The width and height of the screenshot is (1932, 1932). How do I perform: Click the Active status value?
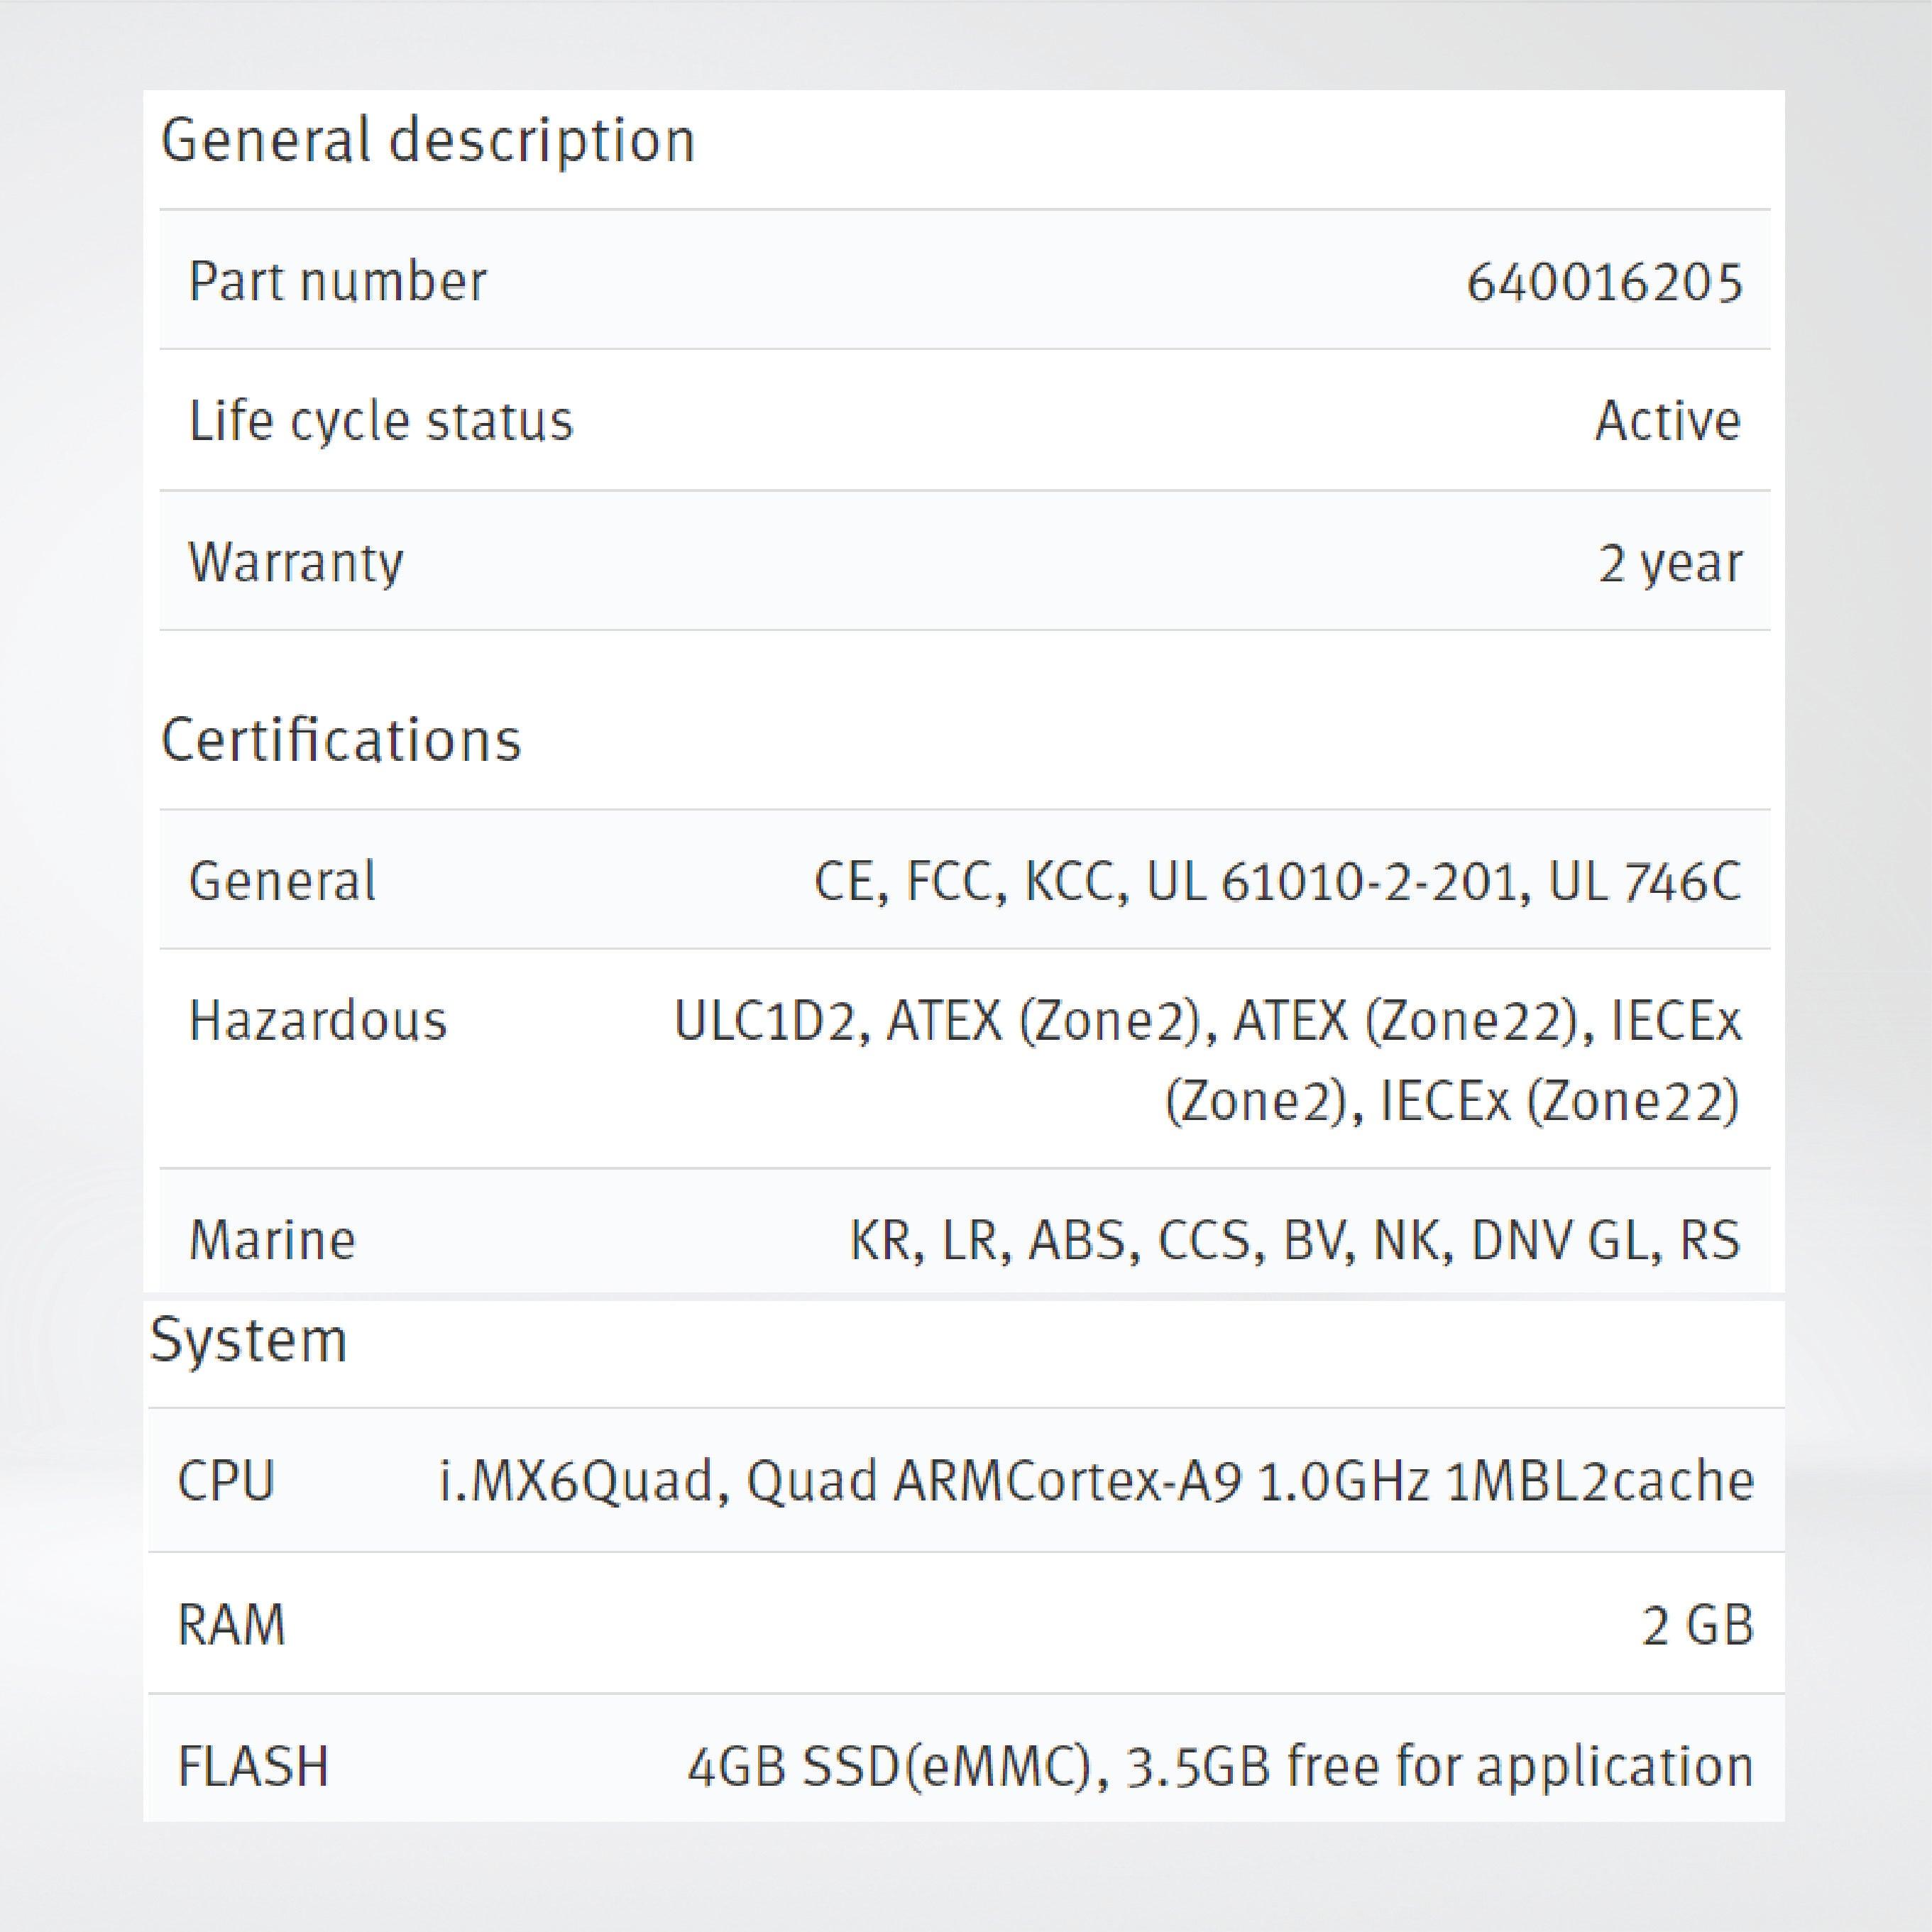pos(1667,421)
